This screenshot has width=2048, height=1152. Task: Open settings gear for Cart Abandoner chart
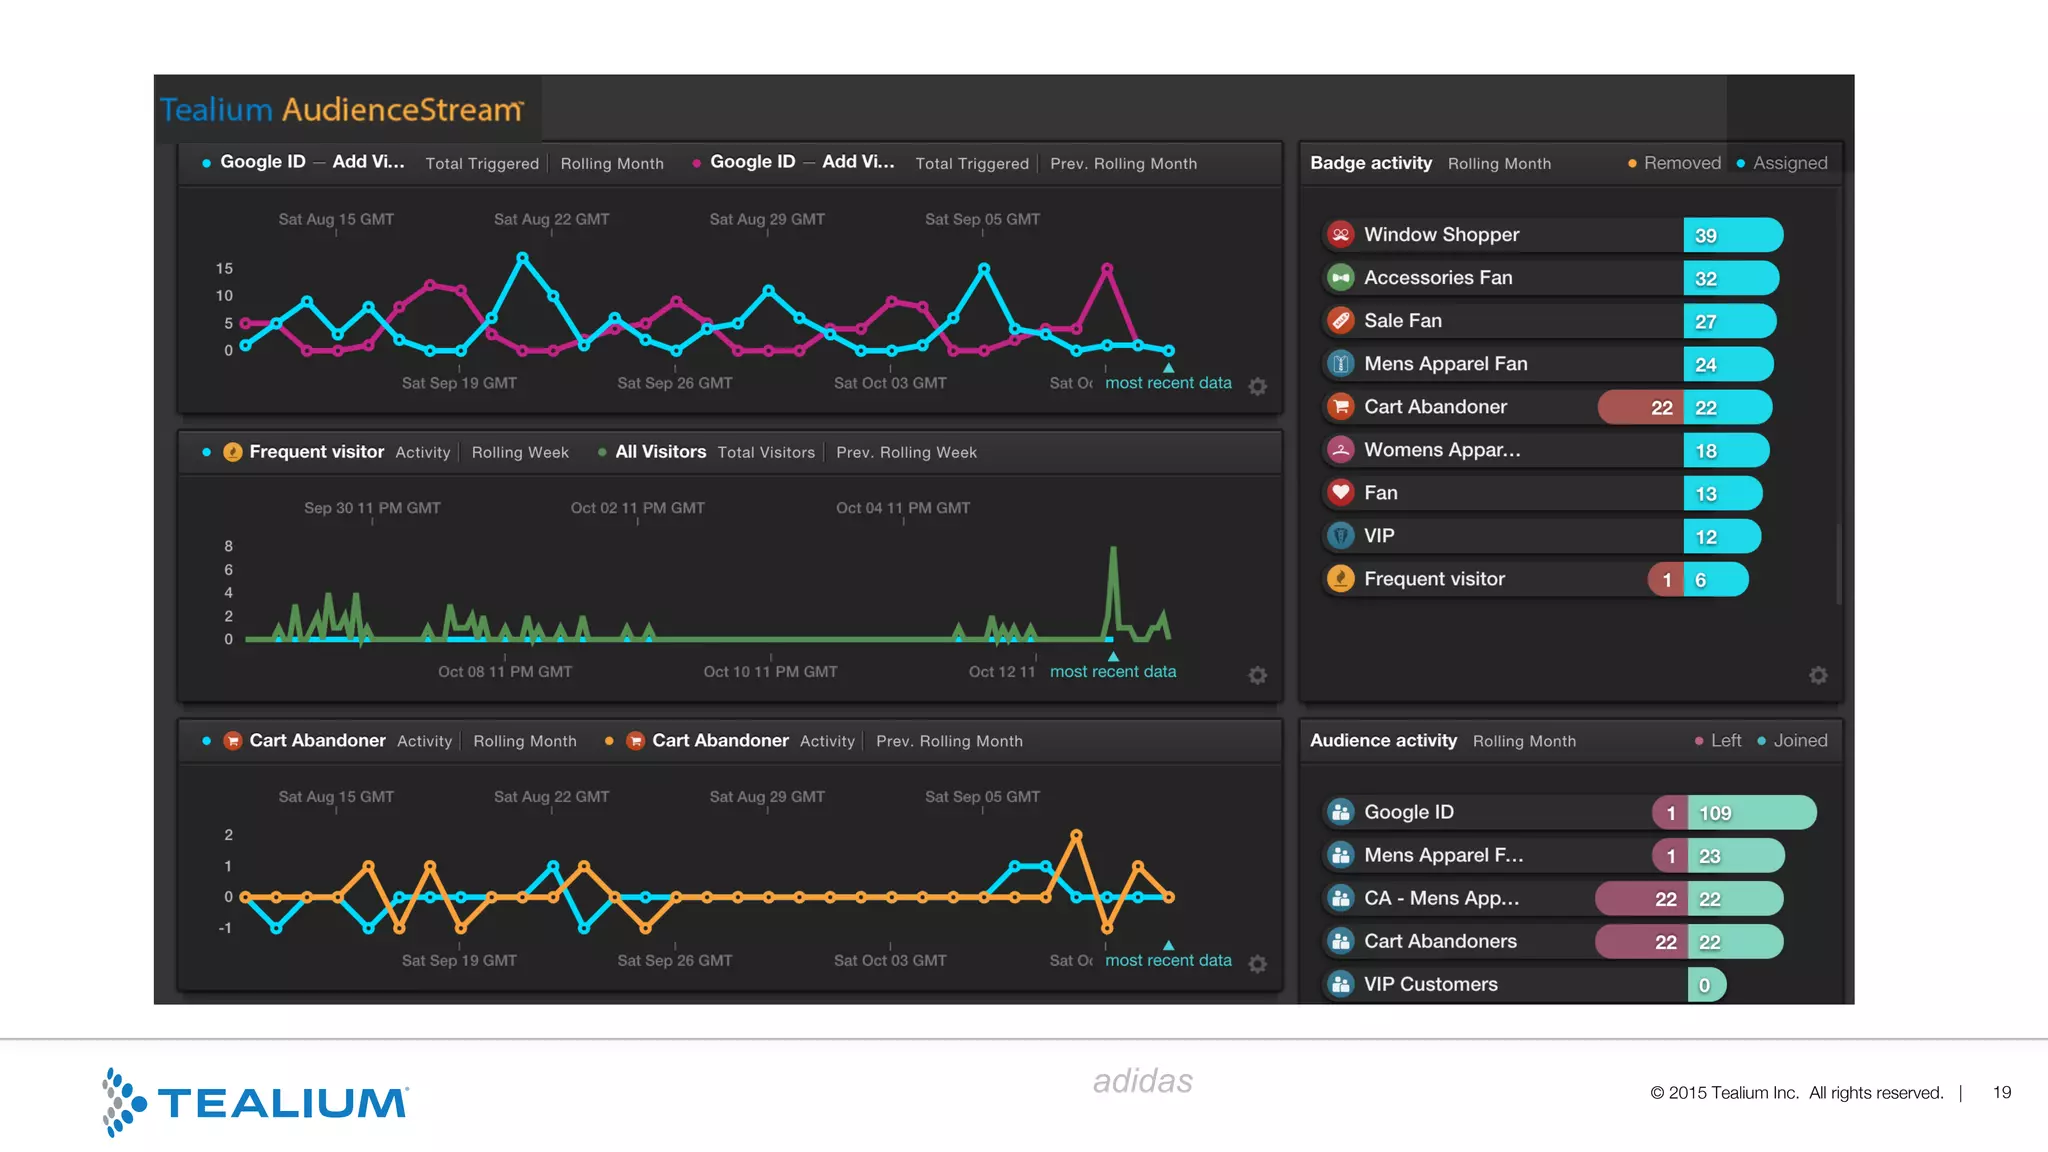(1258, 964)
